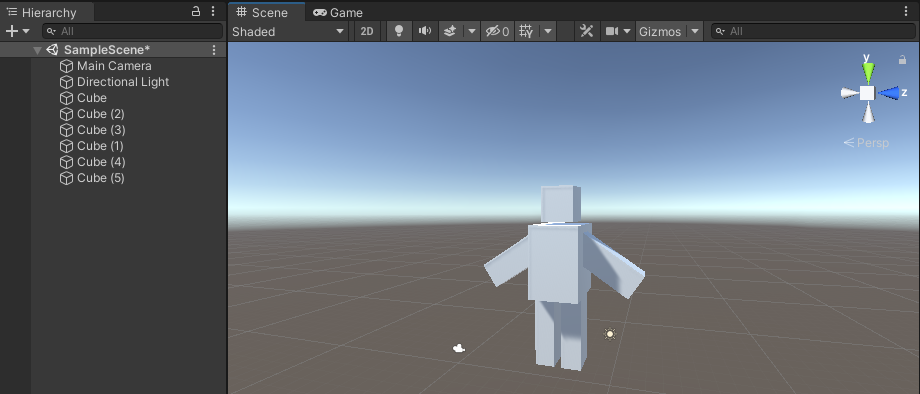Collapse the SampleScene tree
This screenshot has width=920, height=394.
(x=38, y=50)
